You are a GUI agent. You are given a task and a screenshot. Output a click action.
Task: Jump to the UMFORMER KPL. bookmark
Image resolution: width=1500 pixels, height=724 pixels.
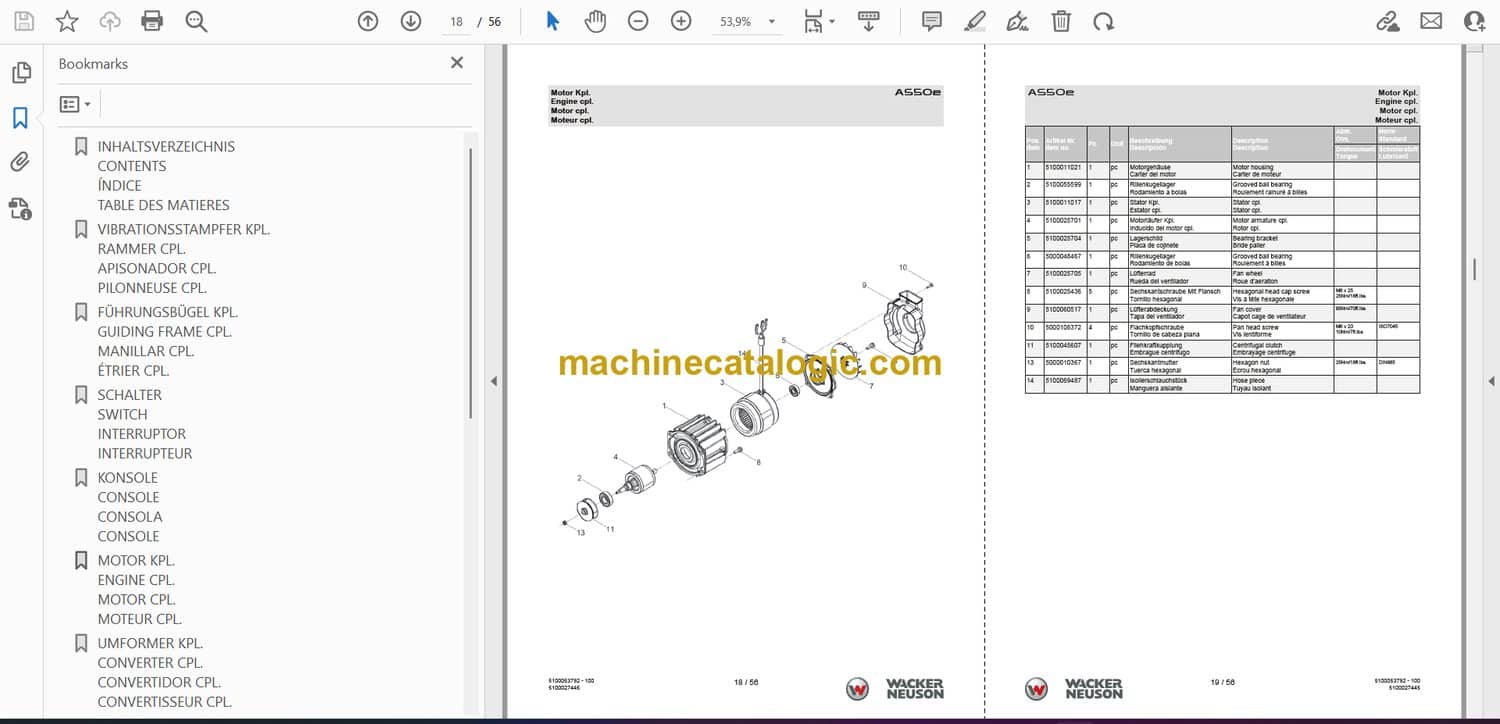pos(150,644)
